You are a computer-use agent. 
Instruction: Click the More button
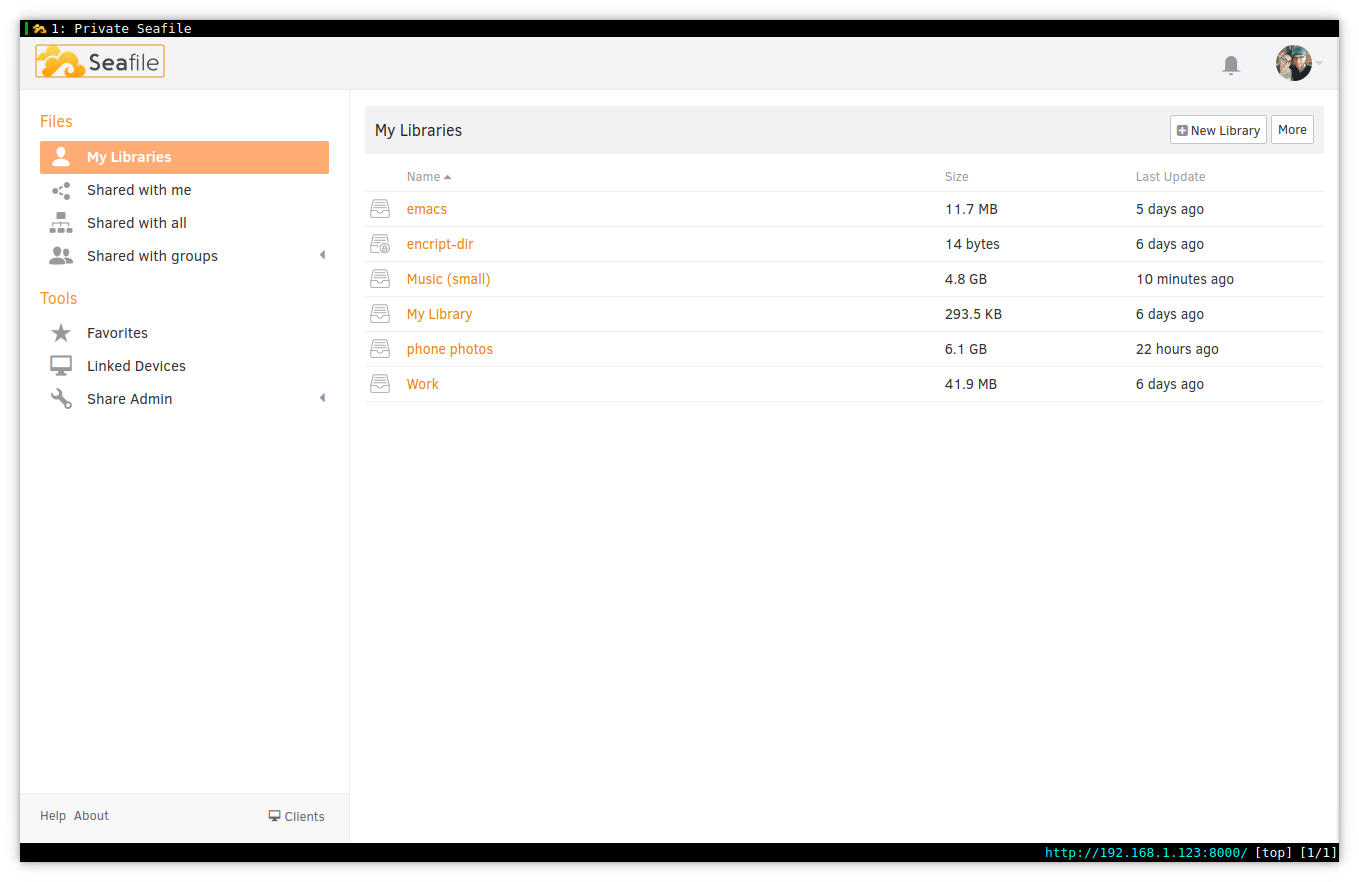coord(1292,130)
